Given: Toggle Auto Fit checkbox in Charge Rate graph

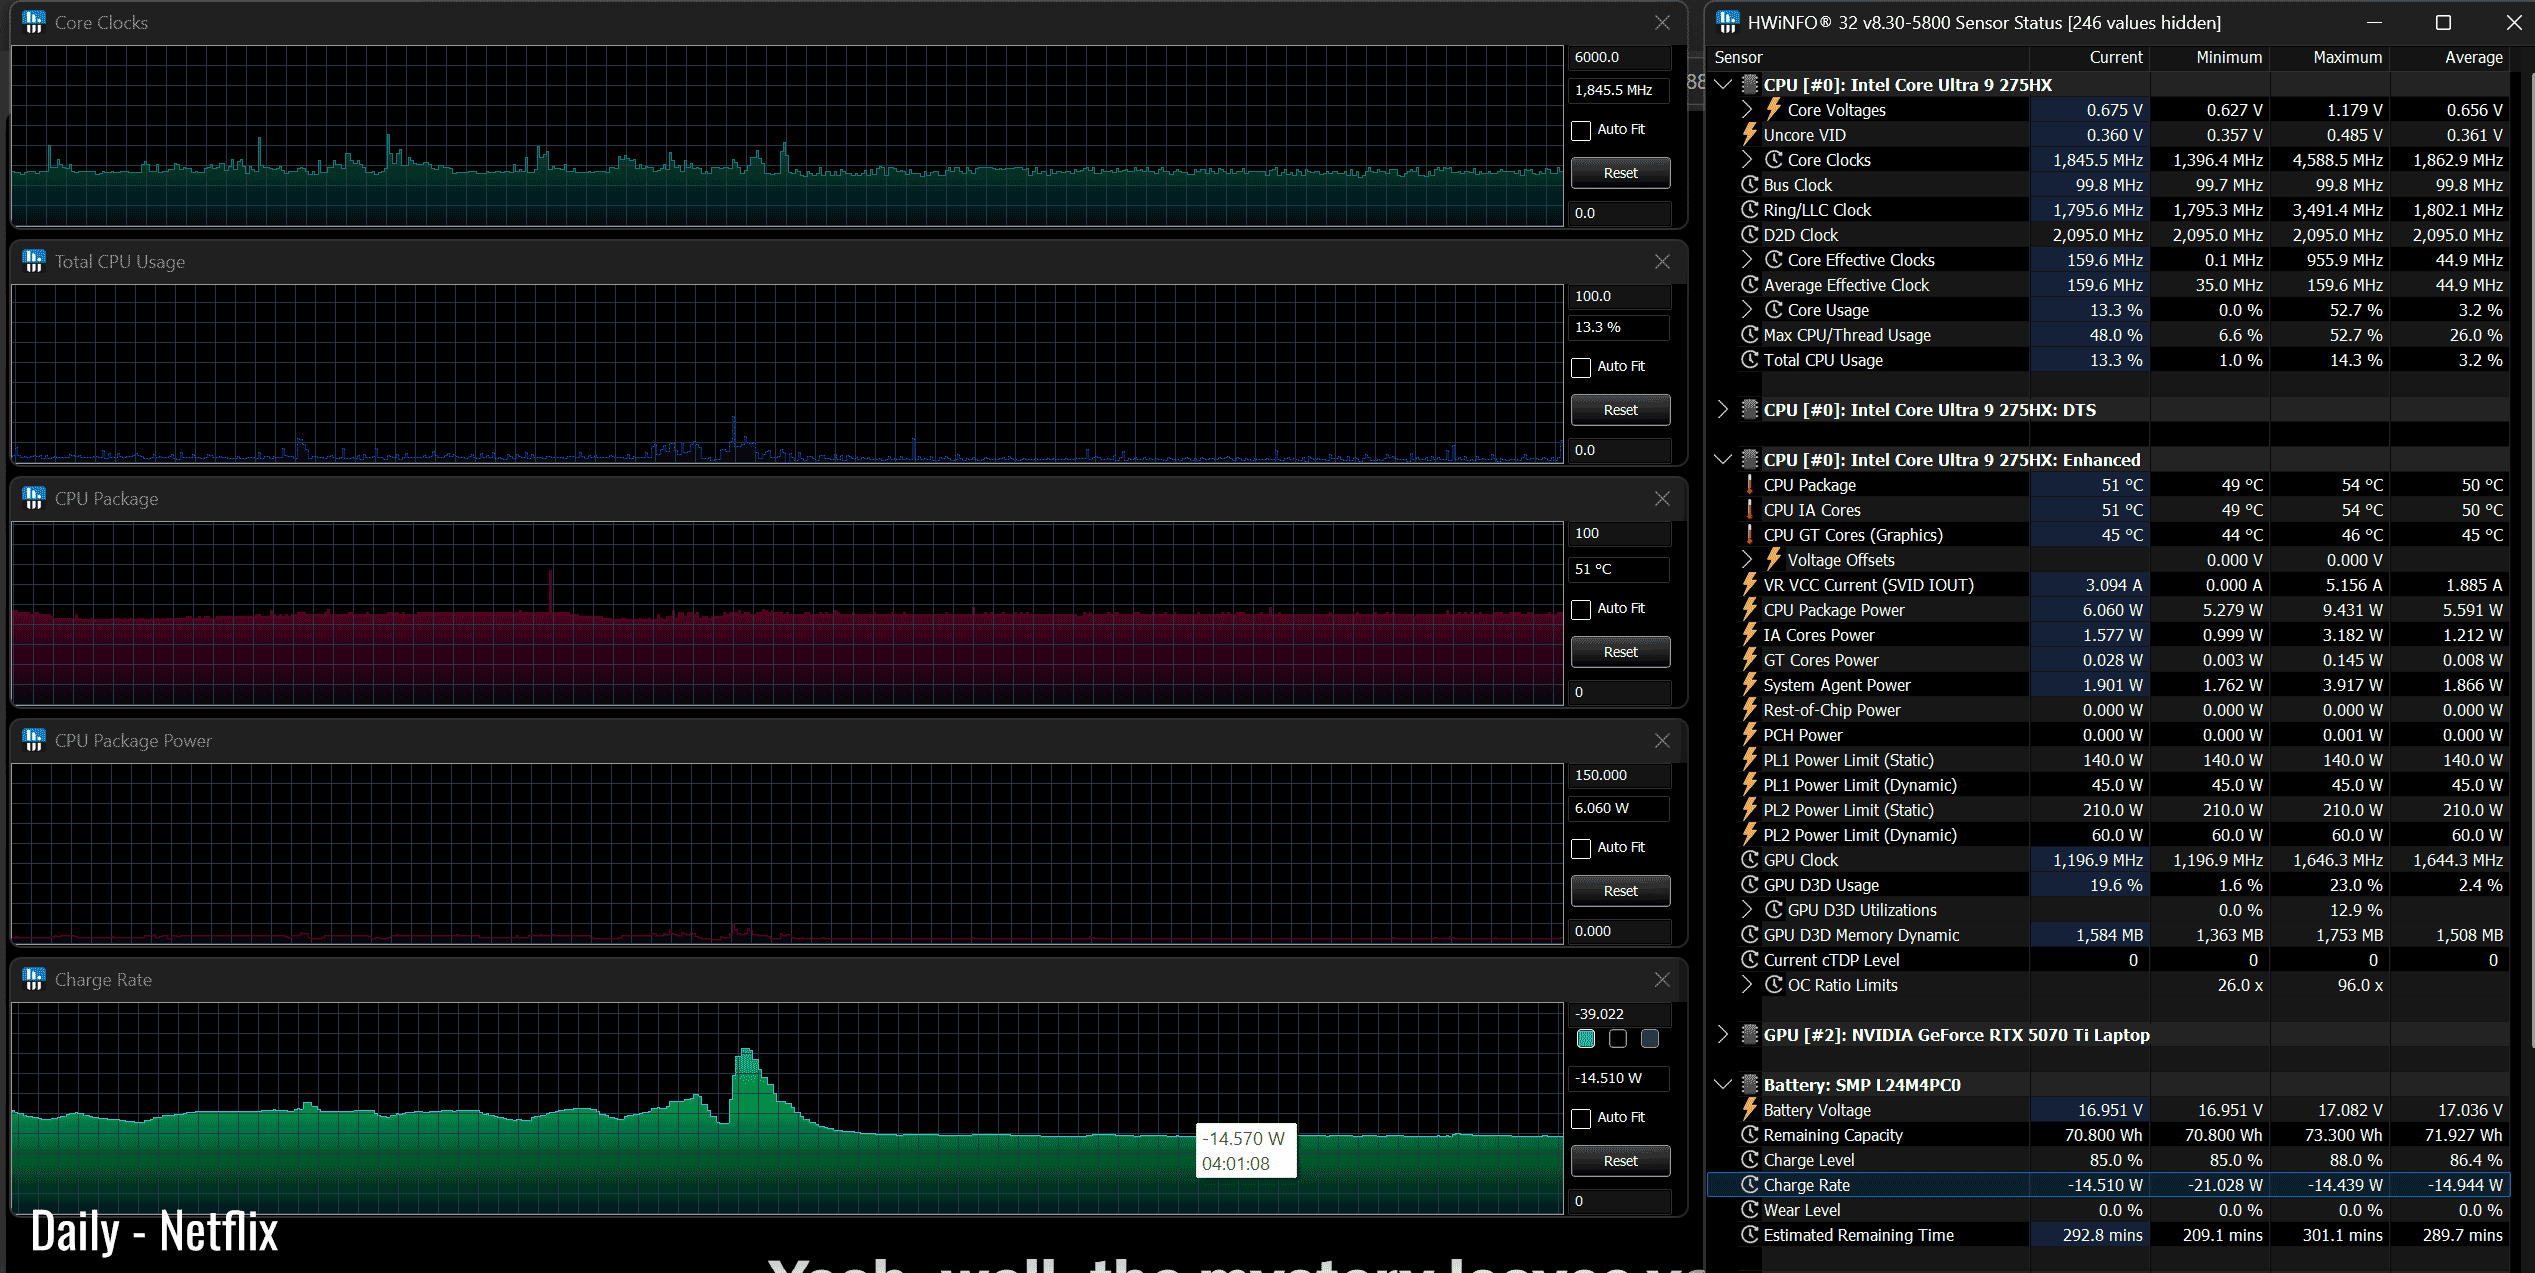Looking at the screenshot, I should click(1581, 1118).
